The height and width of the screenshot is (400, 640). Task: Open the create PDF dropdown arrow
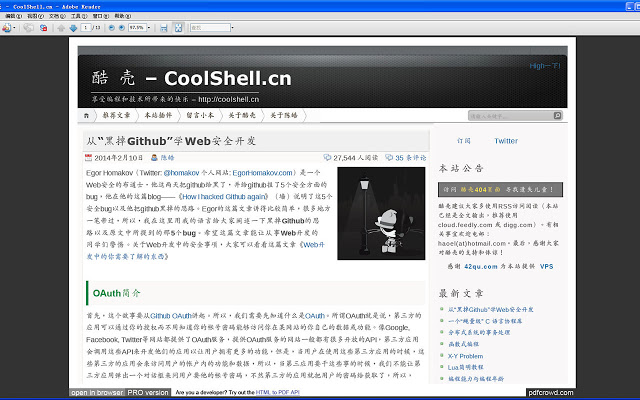[14, 28]
